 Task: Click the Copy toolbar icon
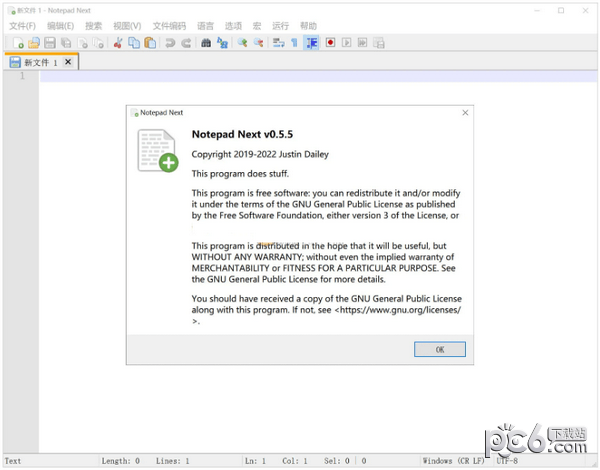[x=134, y=43]
